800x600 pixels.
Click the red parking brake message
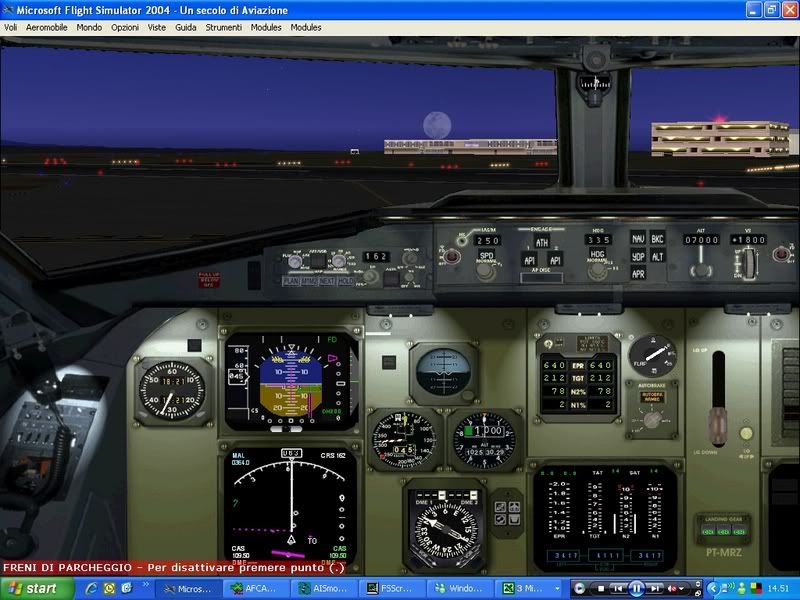click(173, 567)
